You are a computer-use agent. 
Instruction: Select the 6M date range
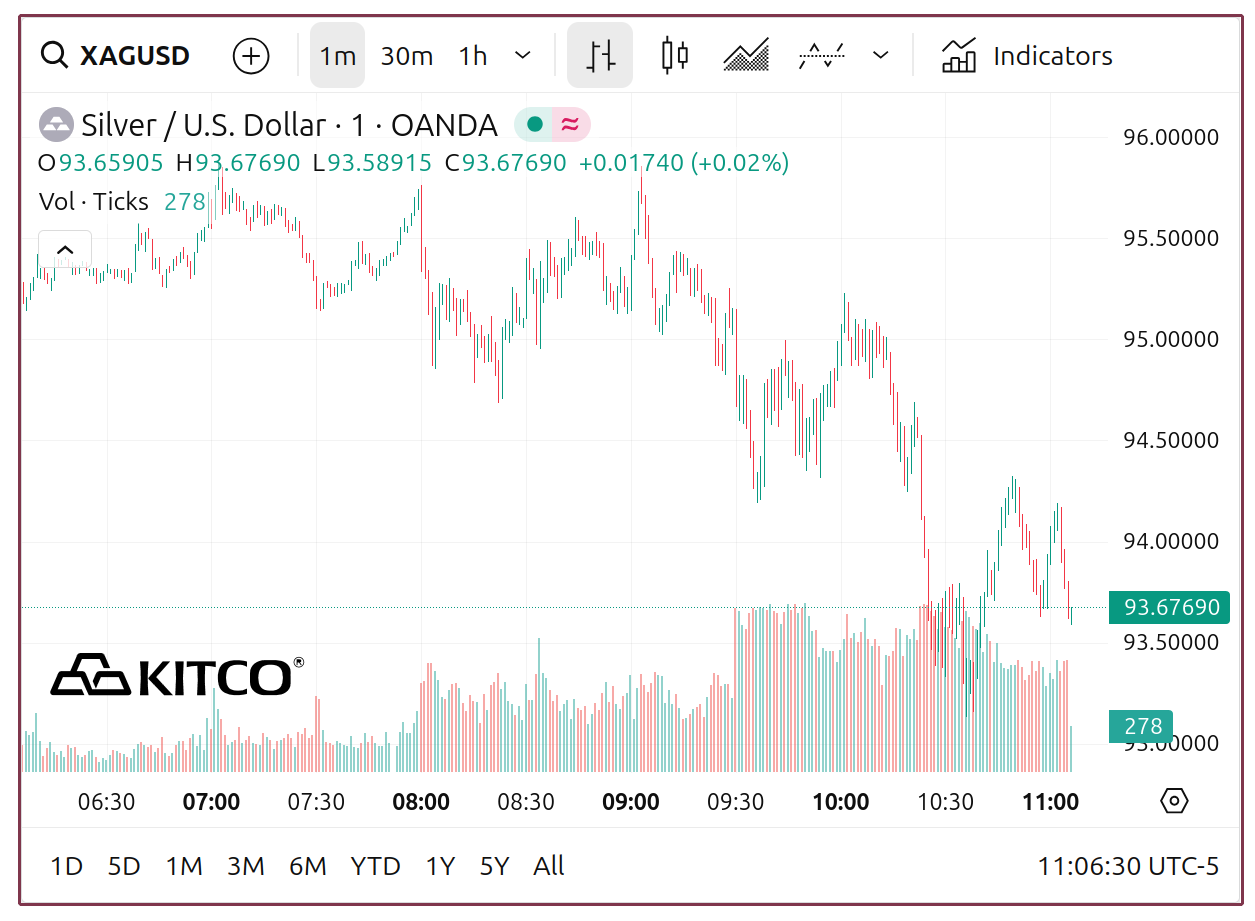(308, 866)
